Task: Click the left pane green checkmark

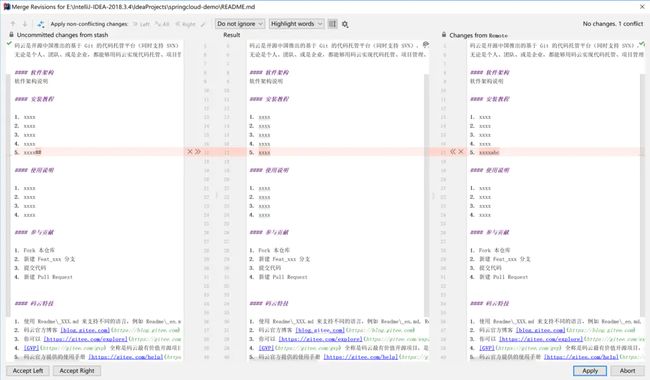Action: [x=9, y=43]
